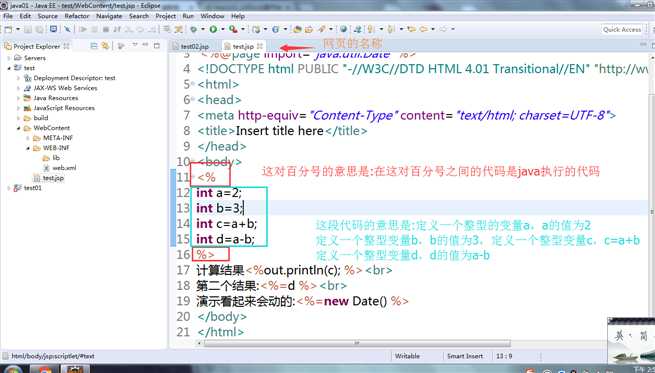Toggle Link with Editor in Project Explorer

106,46
